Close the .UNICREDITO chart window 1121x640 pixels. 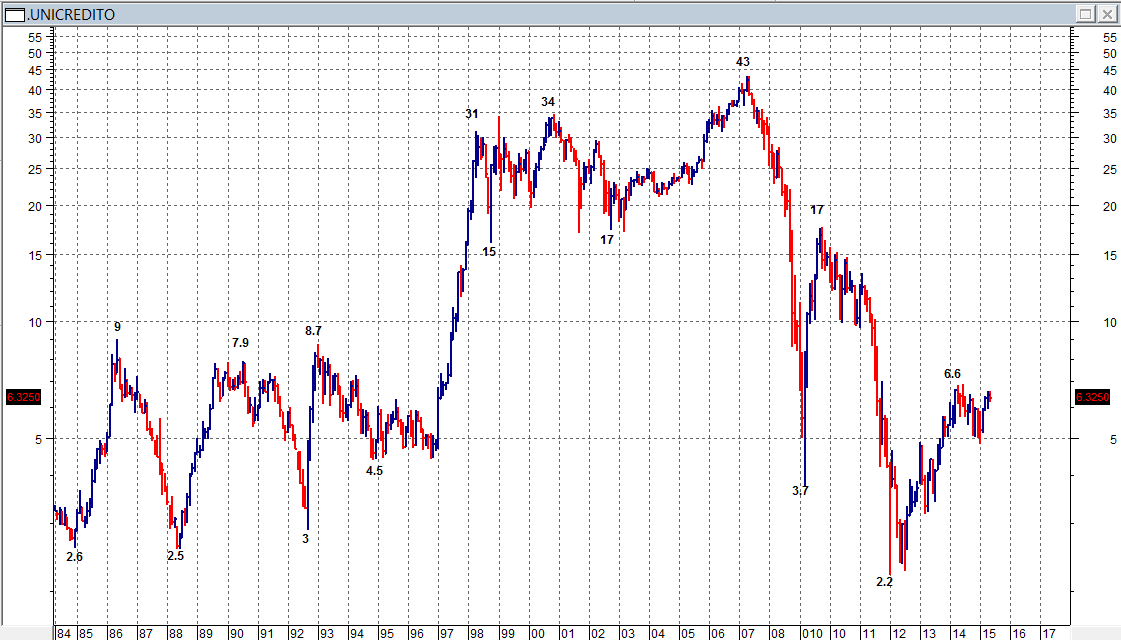point(1107,14)
